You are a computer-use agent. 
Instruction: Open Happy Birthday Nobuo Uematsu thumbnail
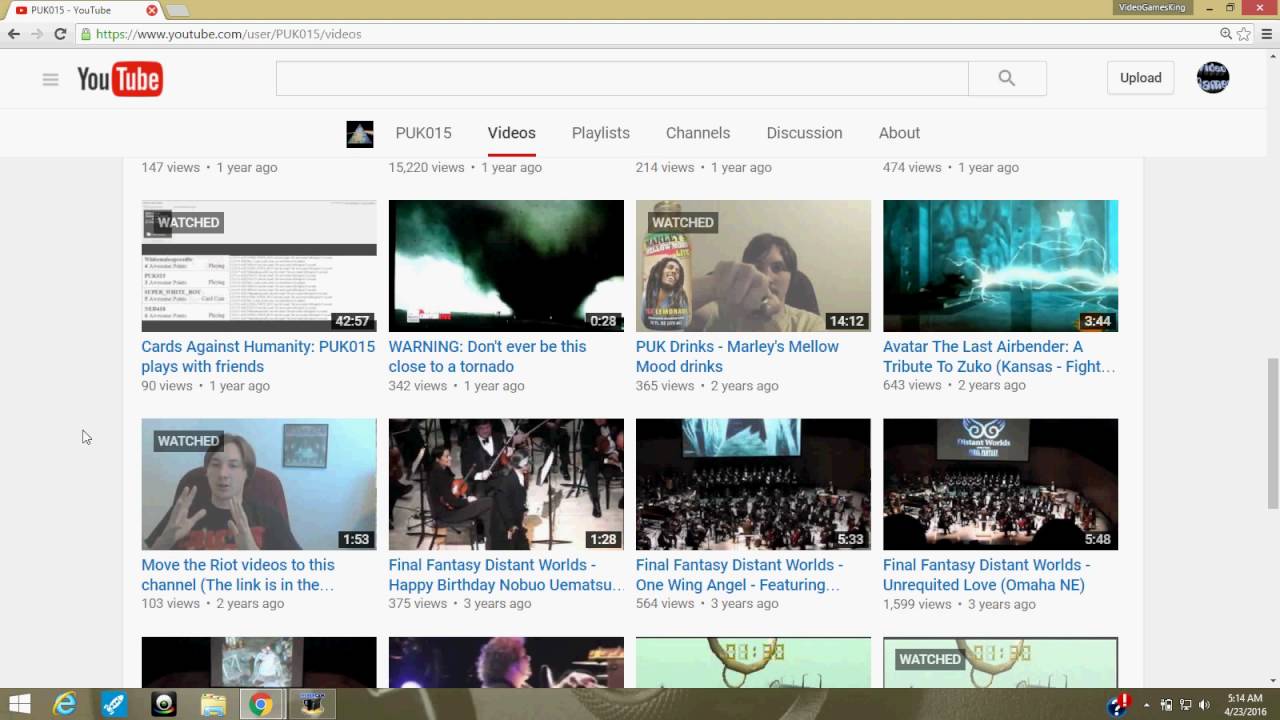point(506,484)
